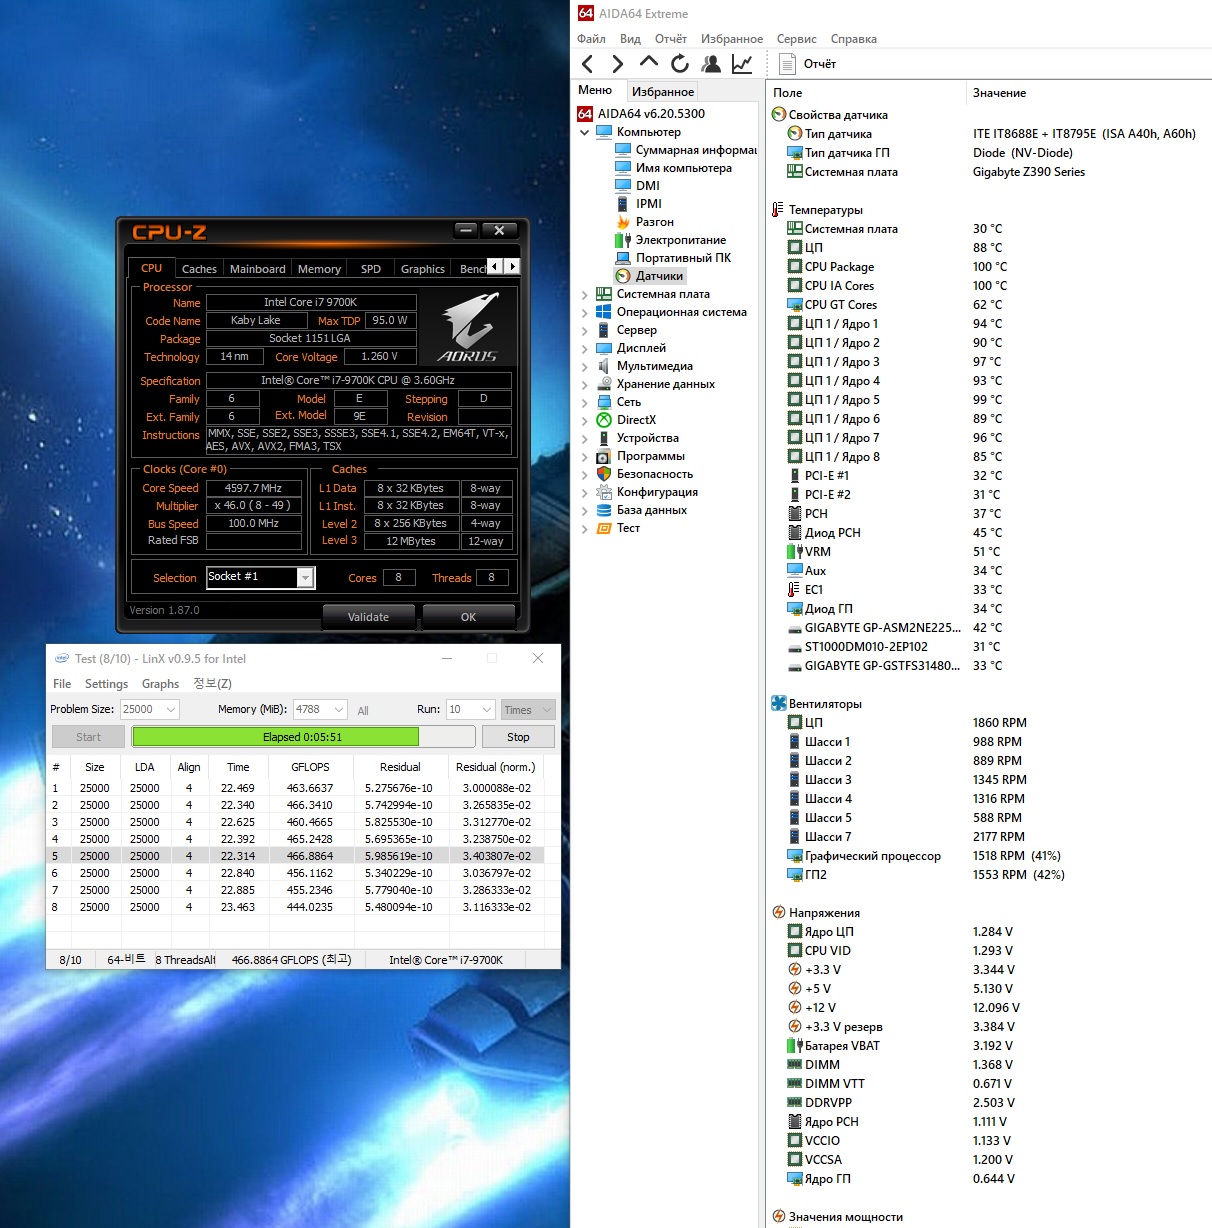
Task: Select the Ядро ЦП voltage row
Action: coord(989,932)
